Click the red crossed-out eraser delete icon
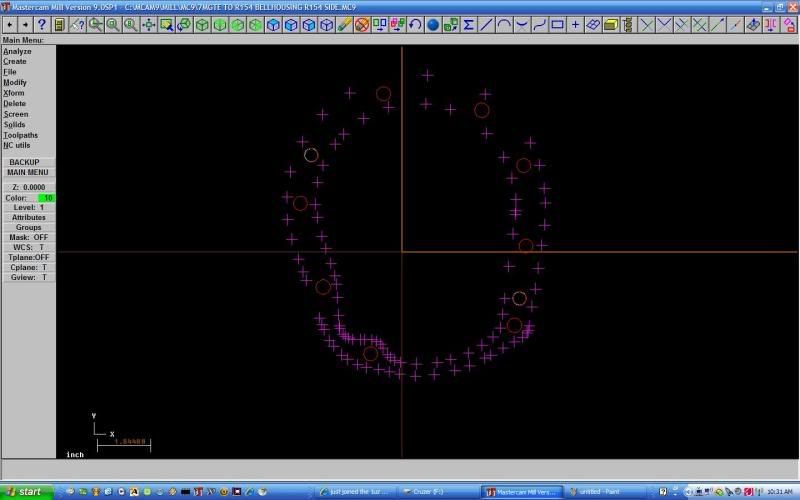Screen dimensions: 800x500 362,24
